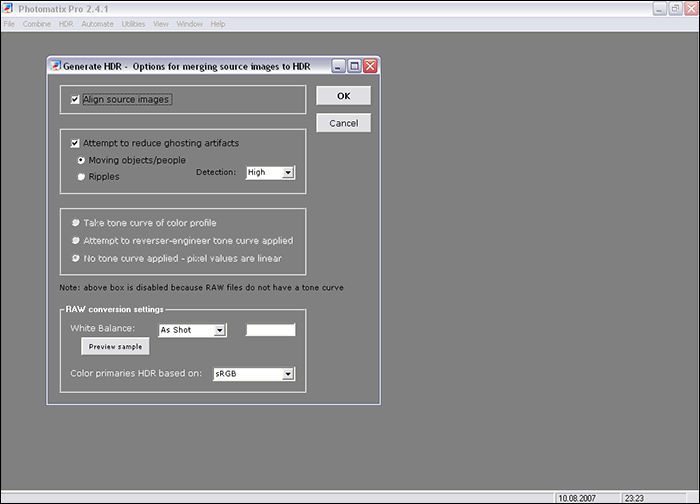Open the Help menu
Viewport: 700px width, 504px height.
coord(218,24)
